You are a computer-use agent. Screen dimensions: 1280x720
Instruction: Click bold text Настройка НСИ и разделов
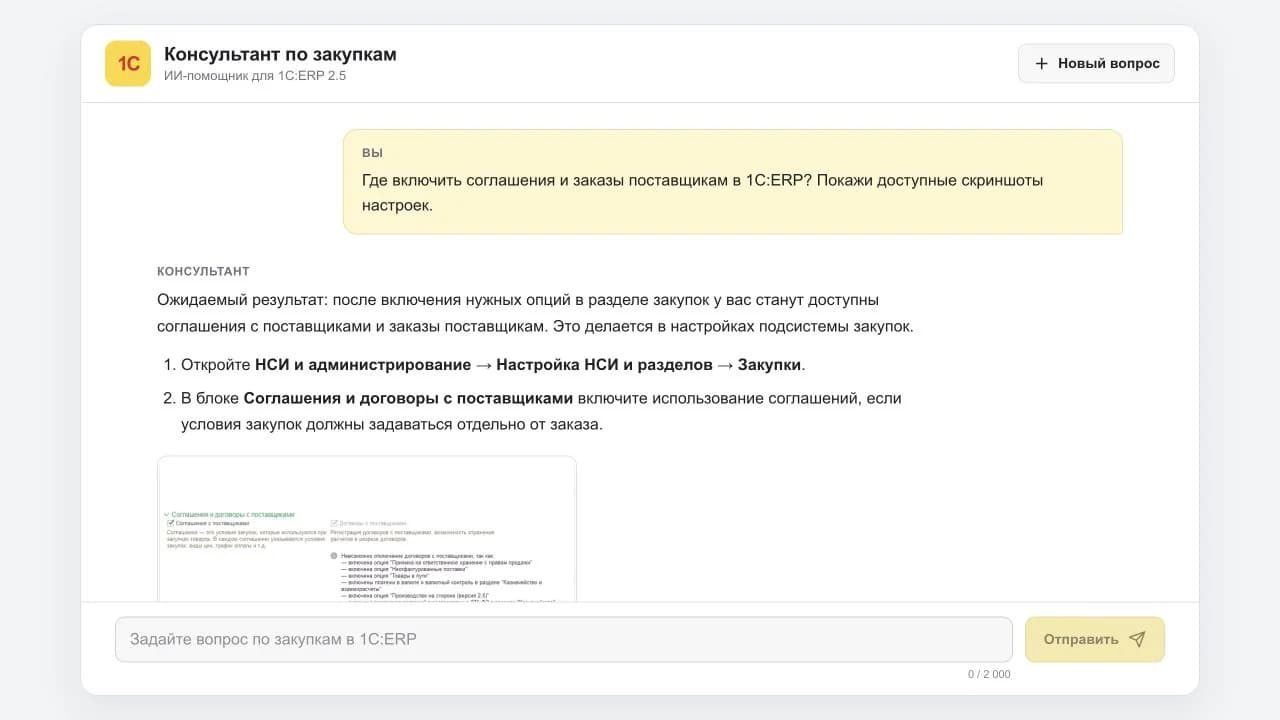pyautogui.click(x=604, y=365)
